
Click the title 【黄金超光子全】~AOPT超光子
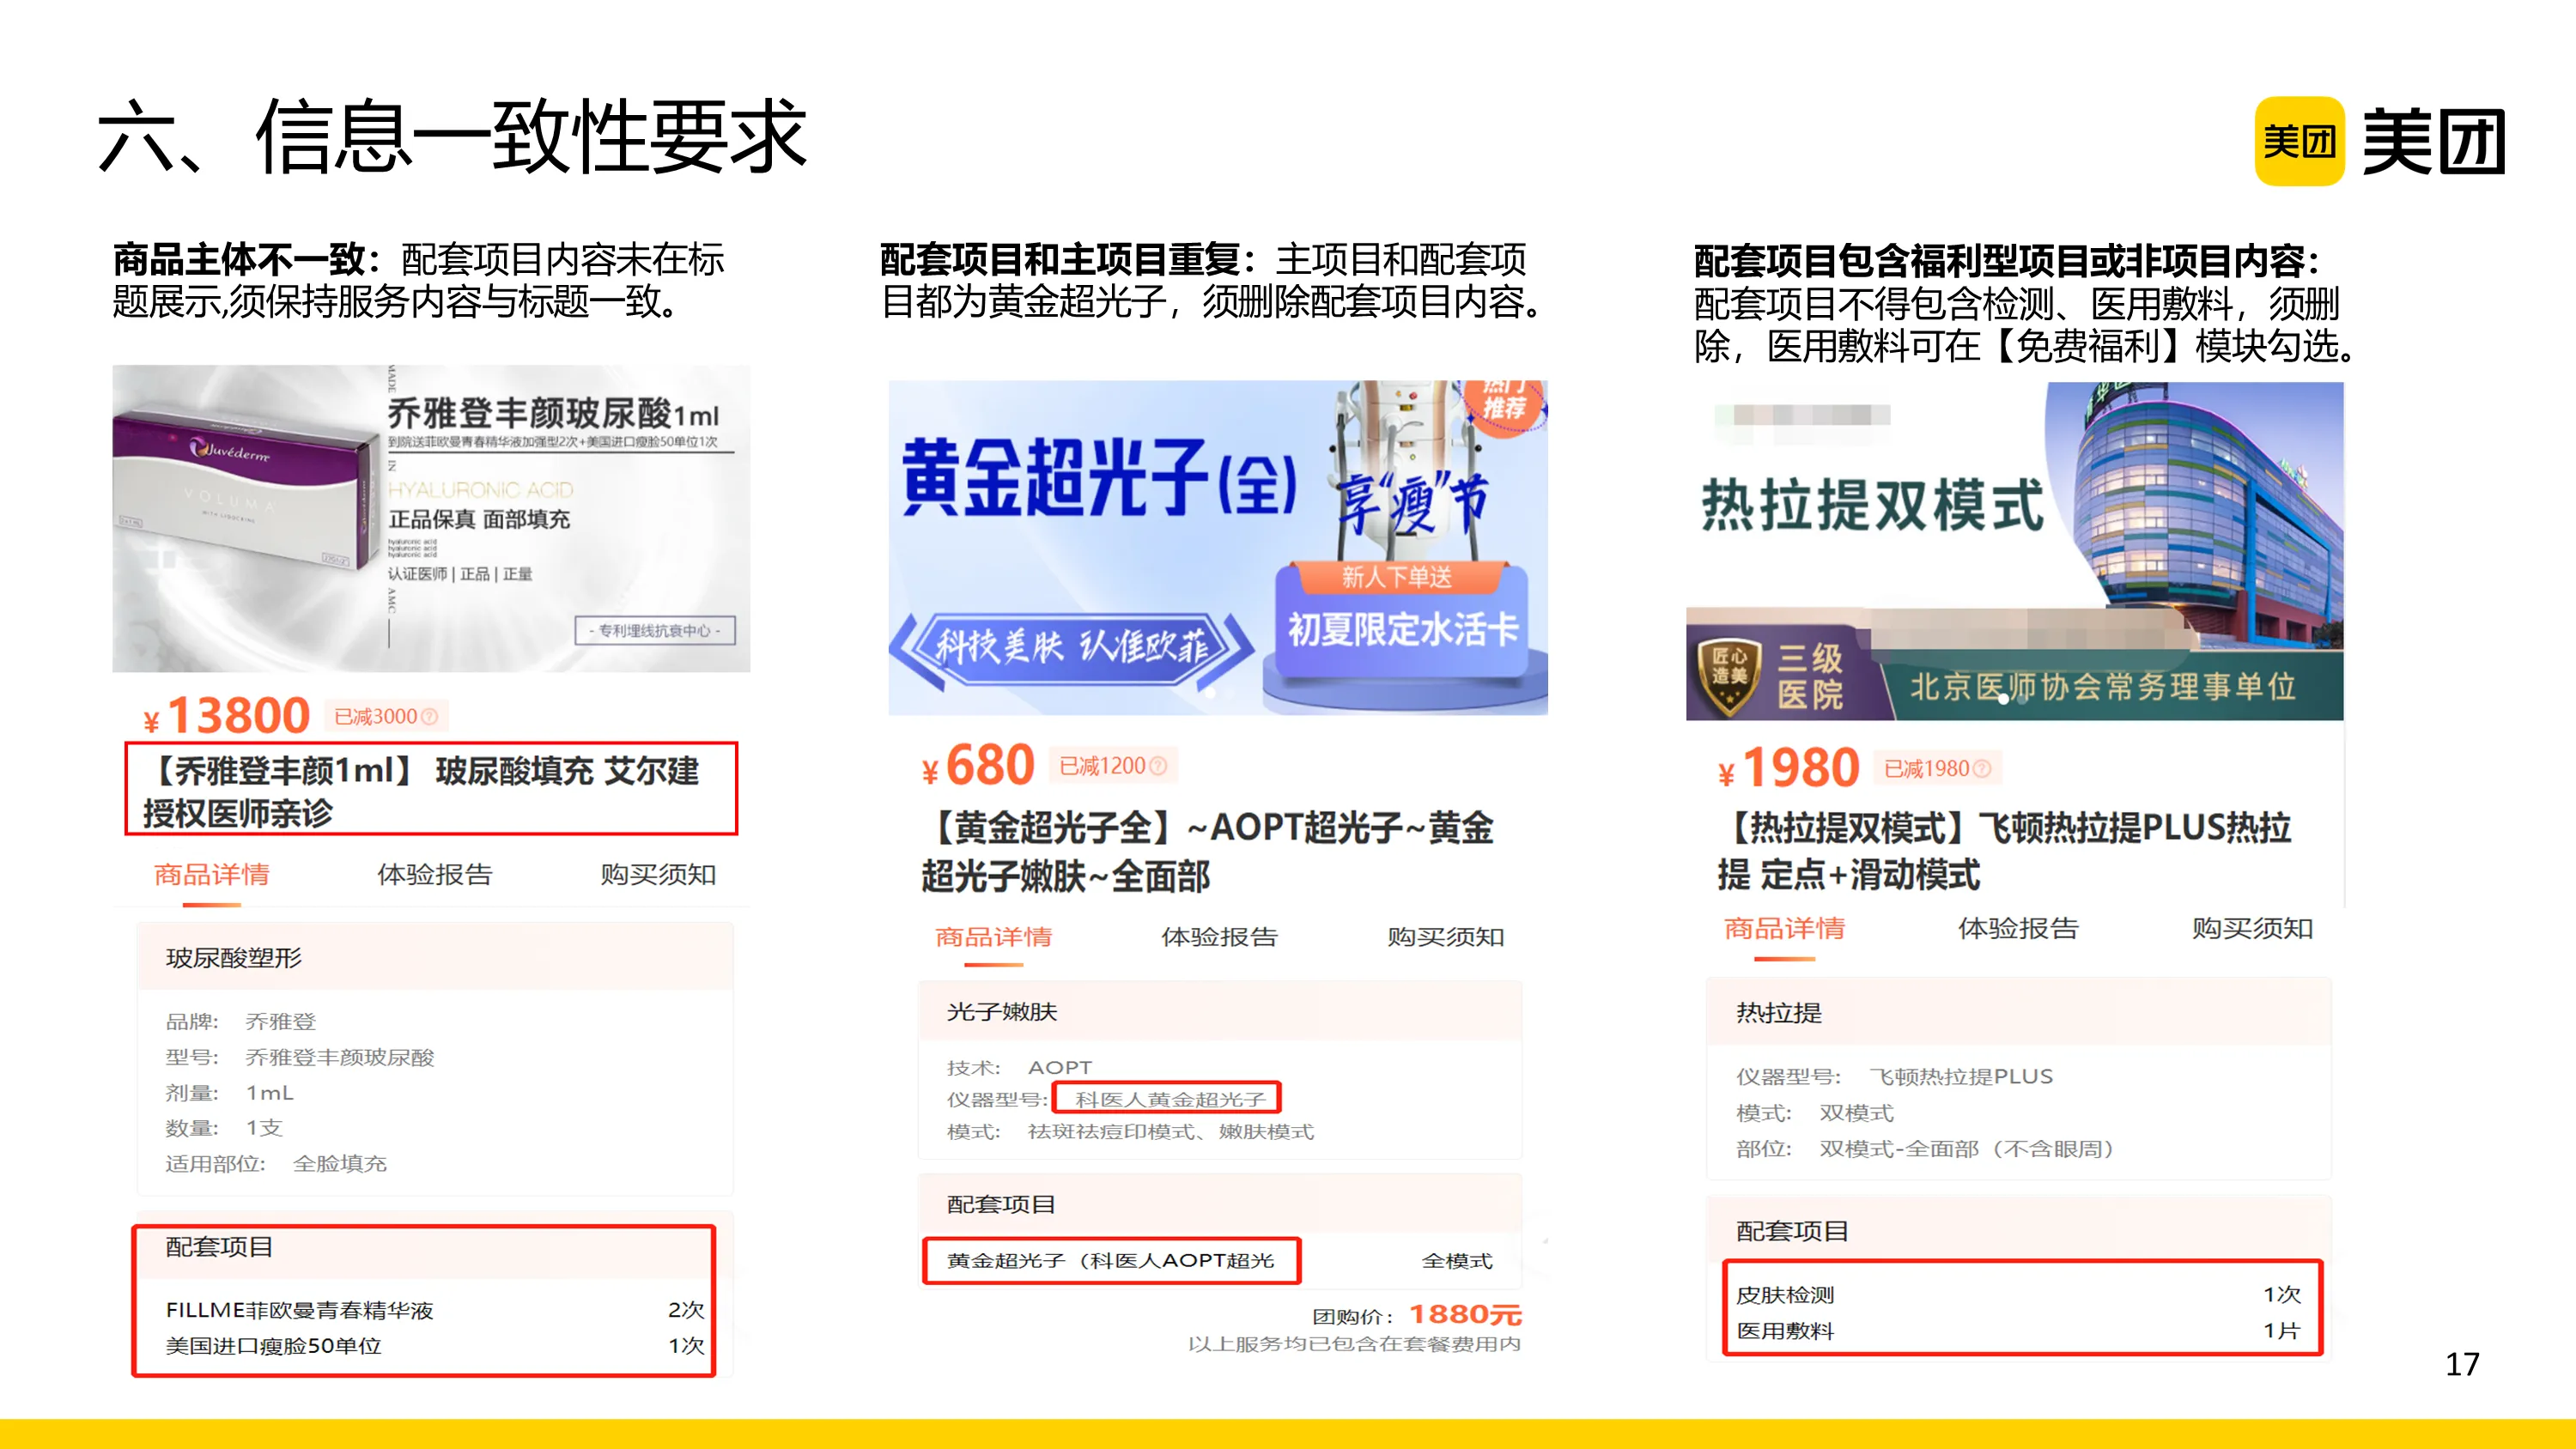[x=1207, y=852]
